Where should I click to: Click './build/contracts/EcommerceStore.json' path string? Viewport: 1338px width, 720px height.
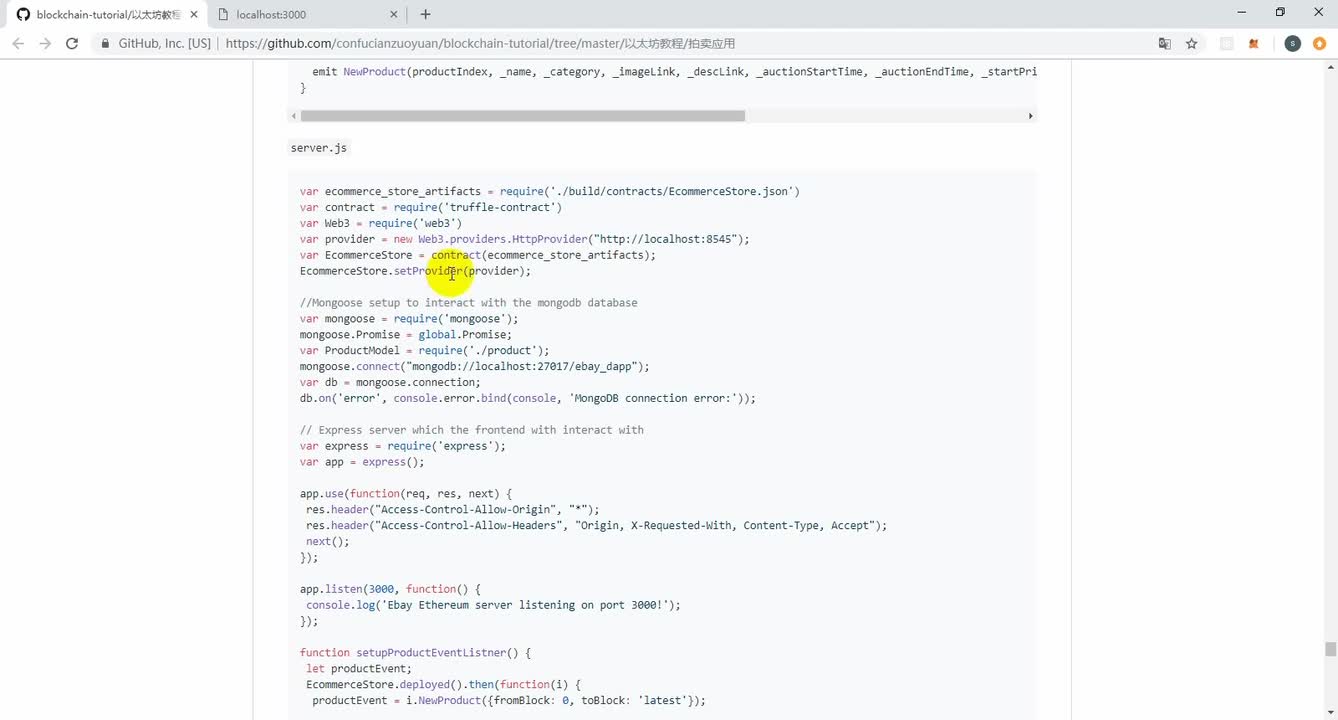[671, 191]
